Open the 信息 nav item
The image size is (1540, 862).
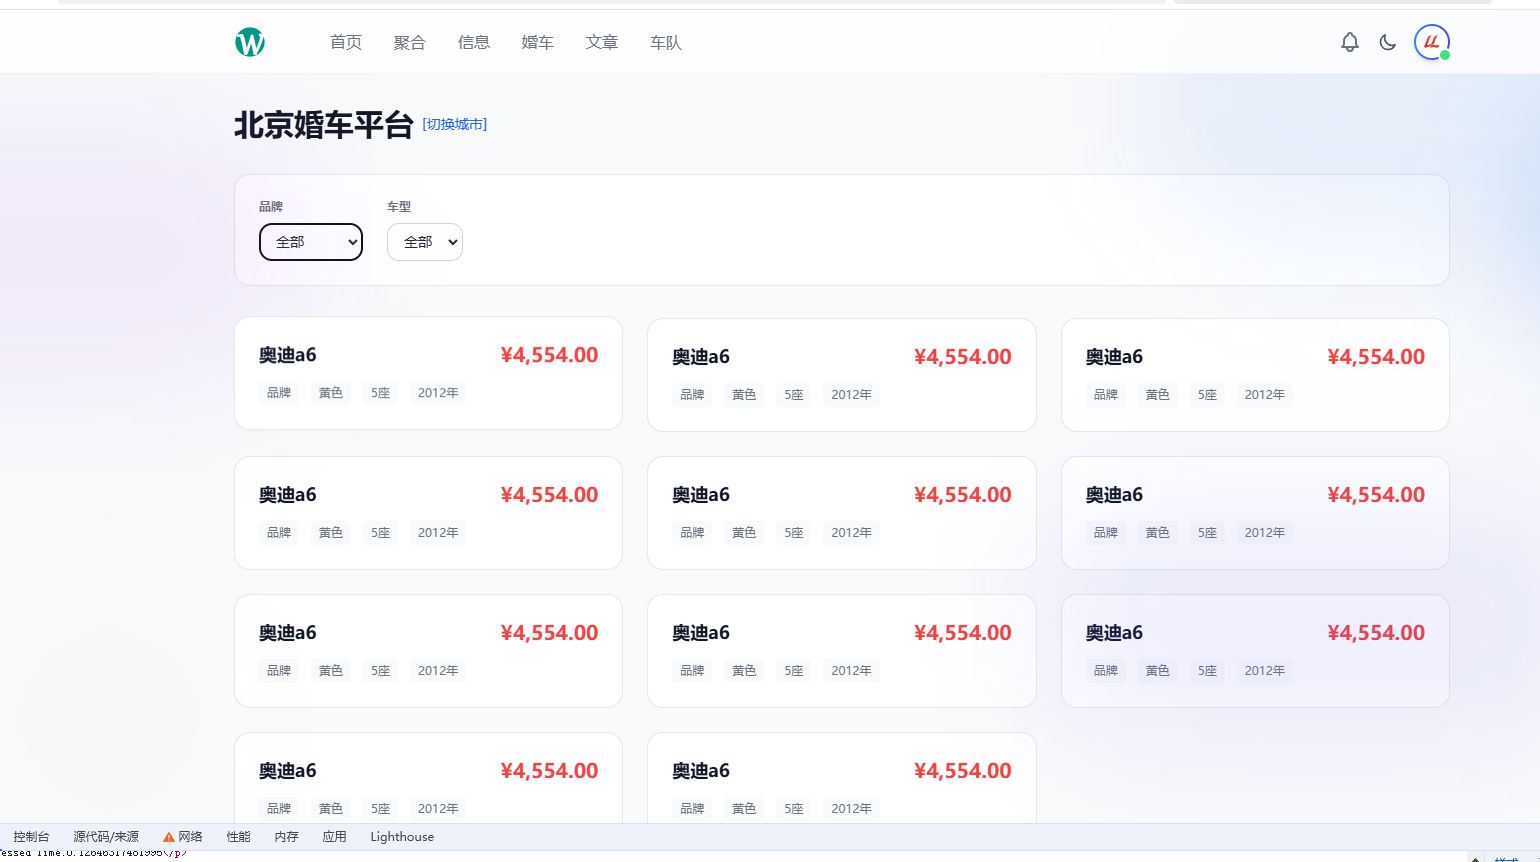point(474,42)
